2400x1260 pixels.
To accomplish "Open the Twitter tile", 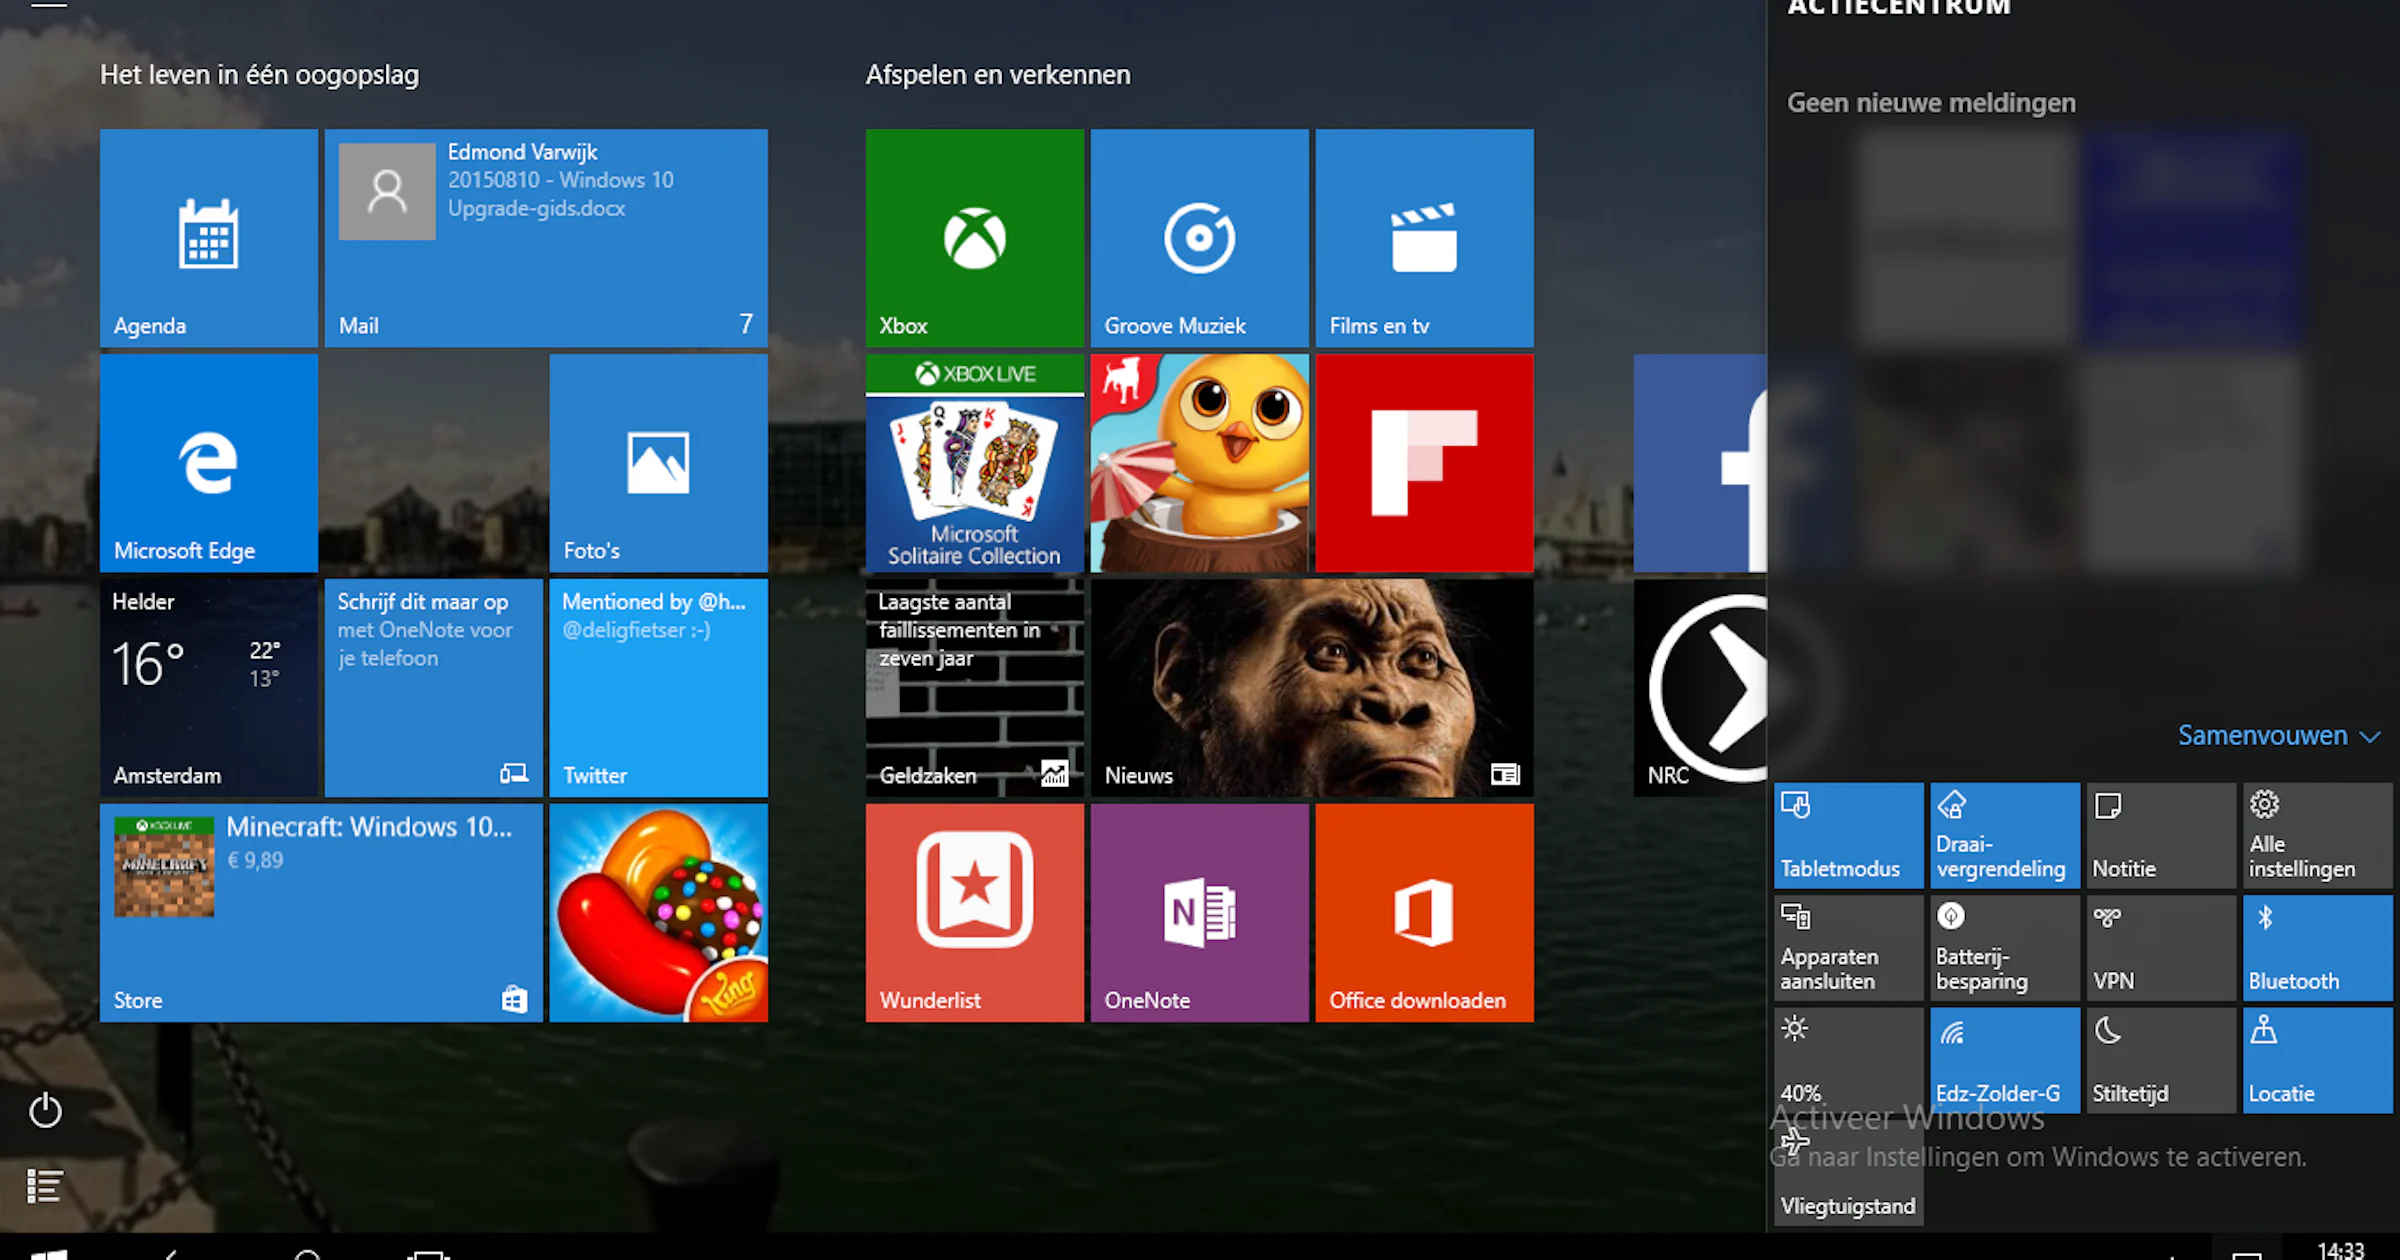I will pyautogui.click(x=658, y=688).
